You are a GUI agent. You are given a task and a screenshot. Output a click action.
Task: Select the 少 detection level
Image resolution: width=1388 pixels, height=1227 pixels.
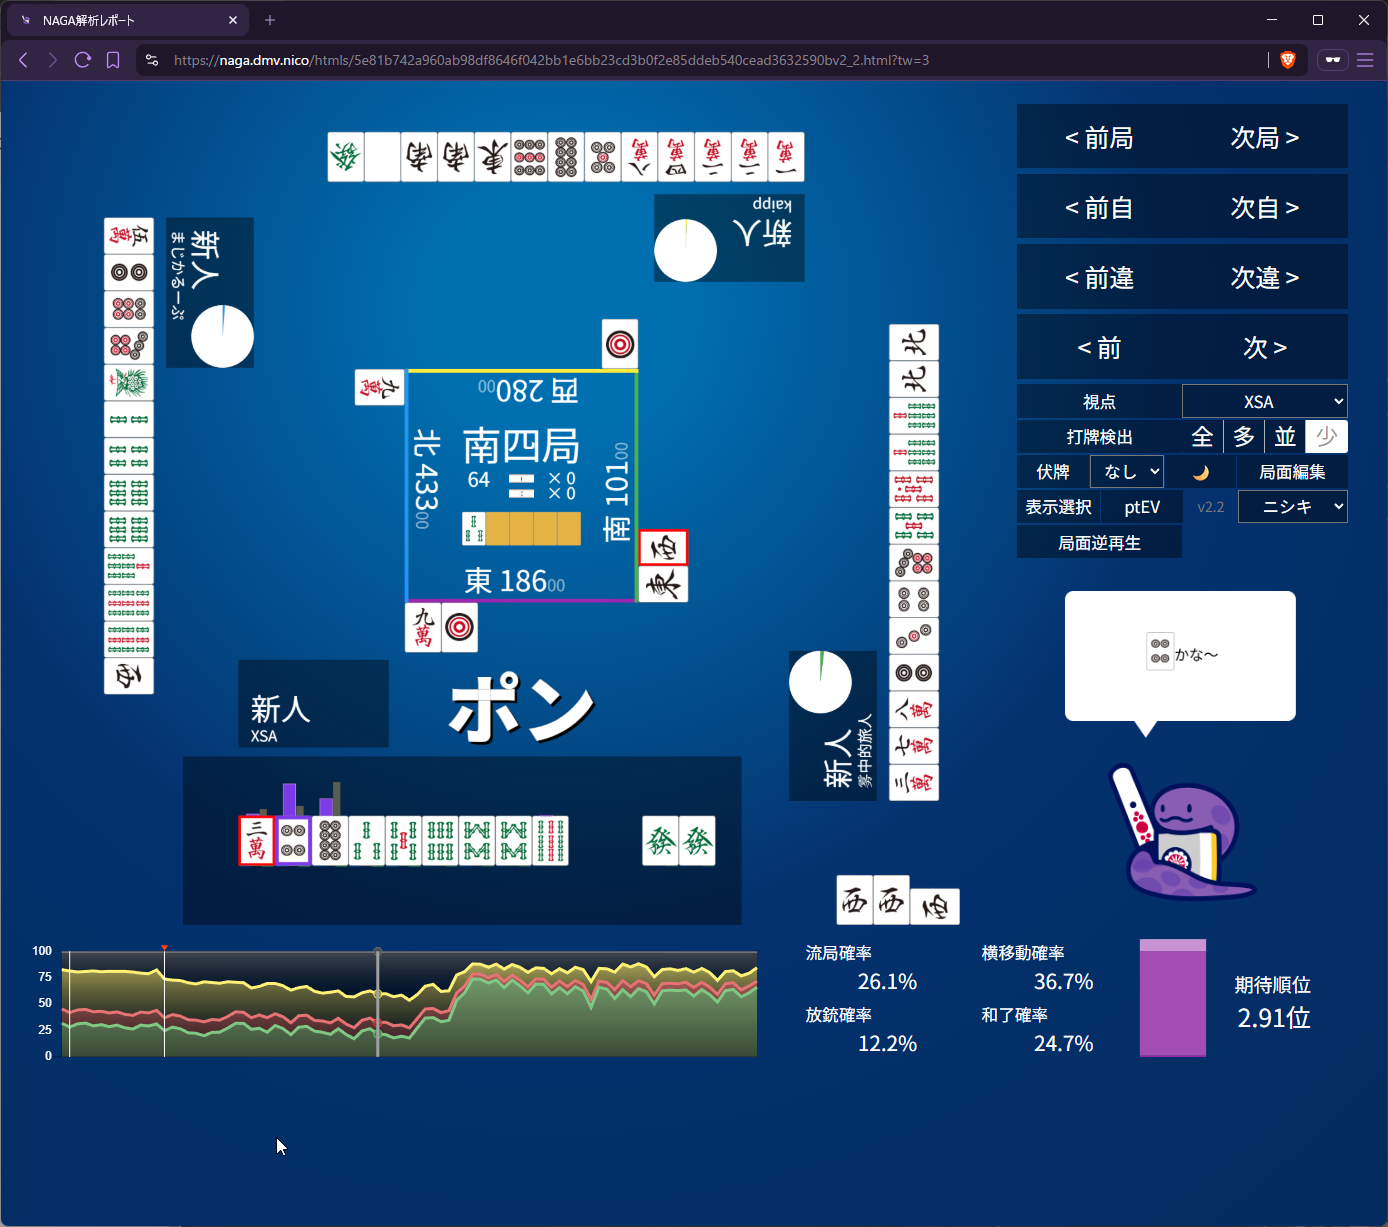pos(1327,437)
